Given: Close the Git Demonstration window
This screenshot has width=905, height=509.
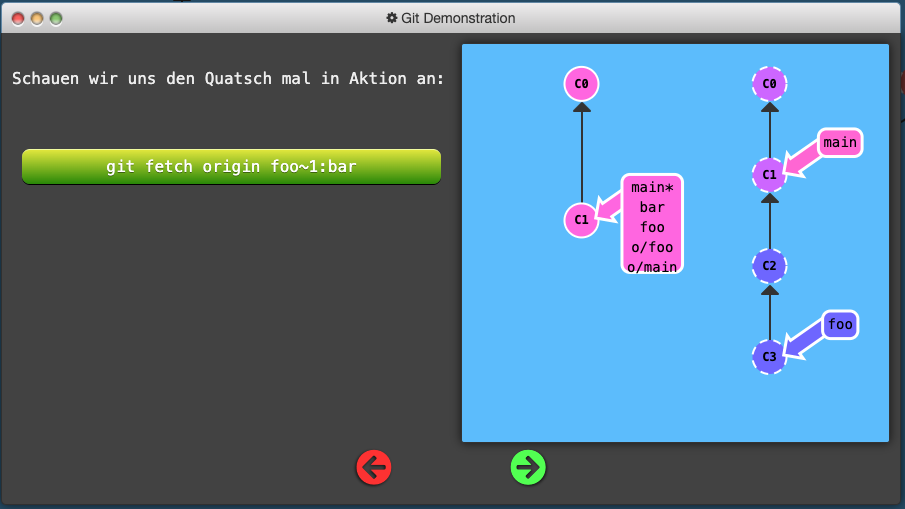Looking at the screenshot, I should (x=18, y=18).
